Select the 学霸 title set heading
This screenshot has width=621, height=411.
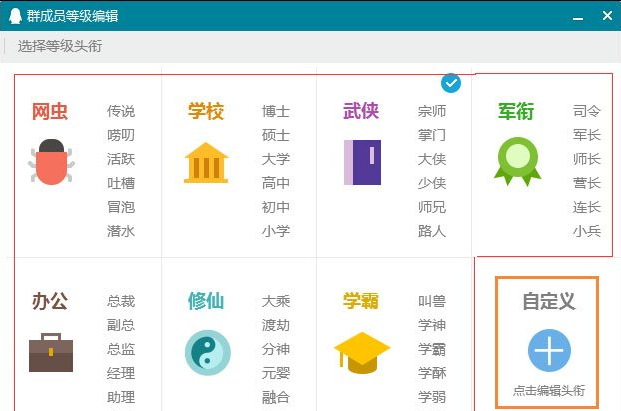361,301
